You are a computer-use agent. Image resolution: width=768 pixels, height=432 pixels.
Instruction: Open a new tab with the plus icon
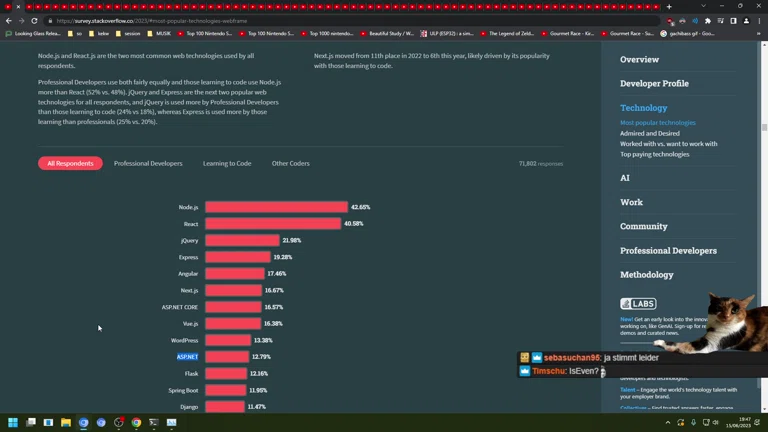click(x=669, y=7)
